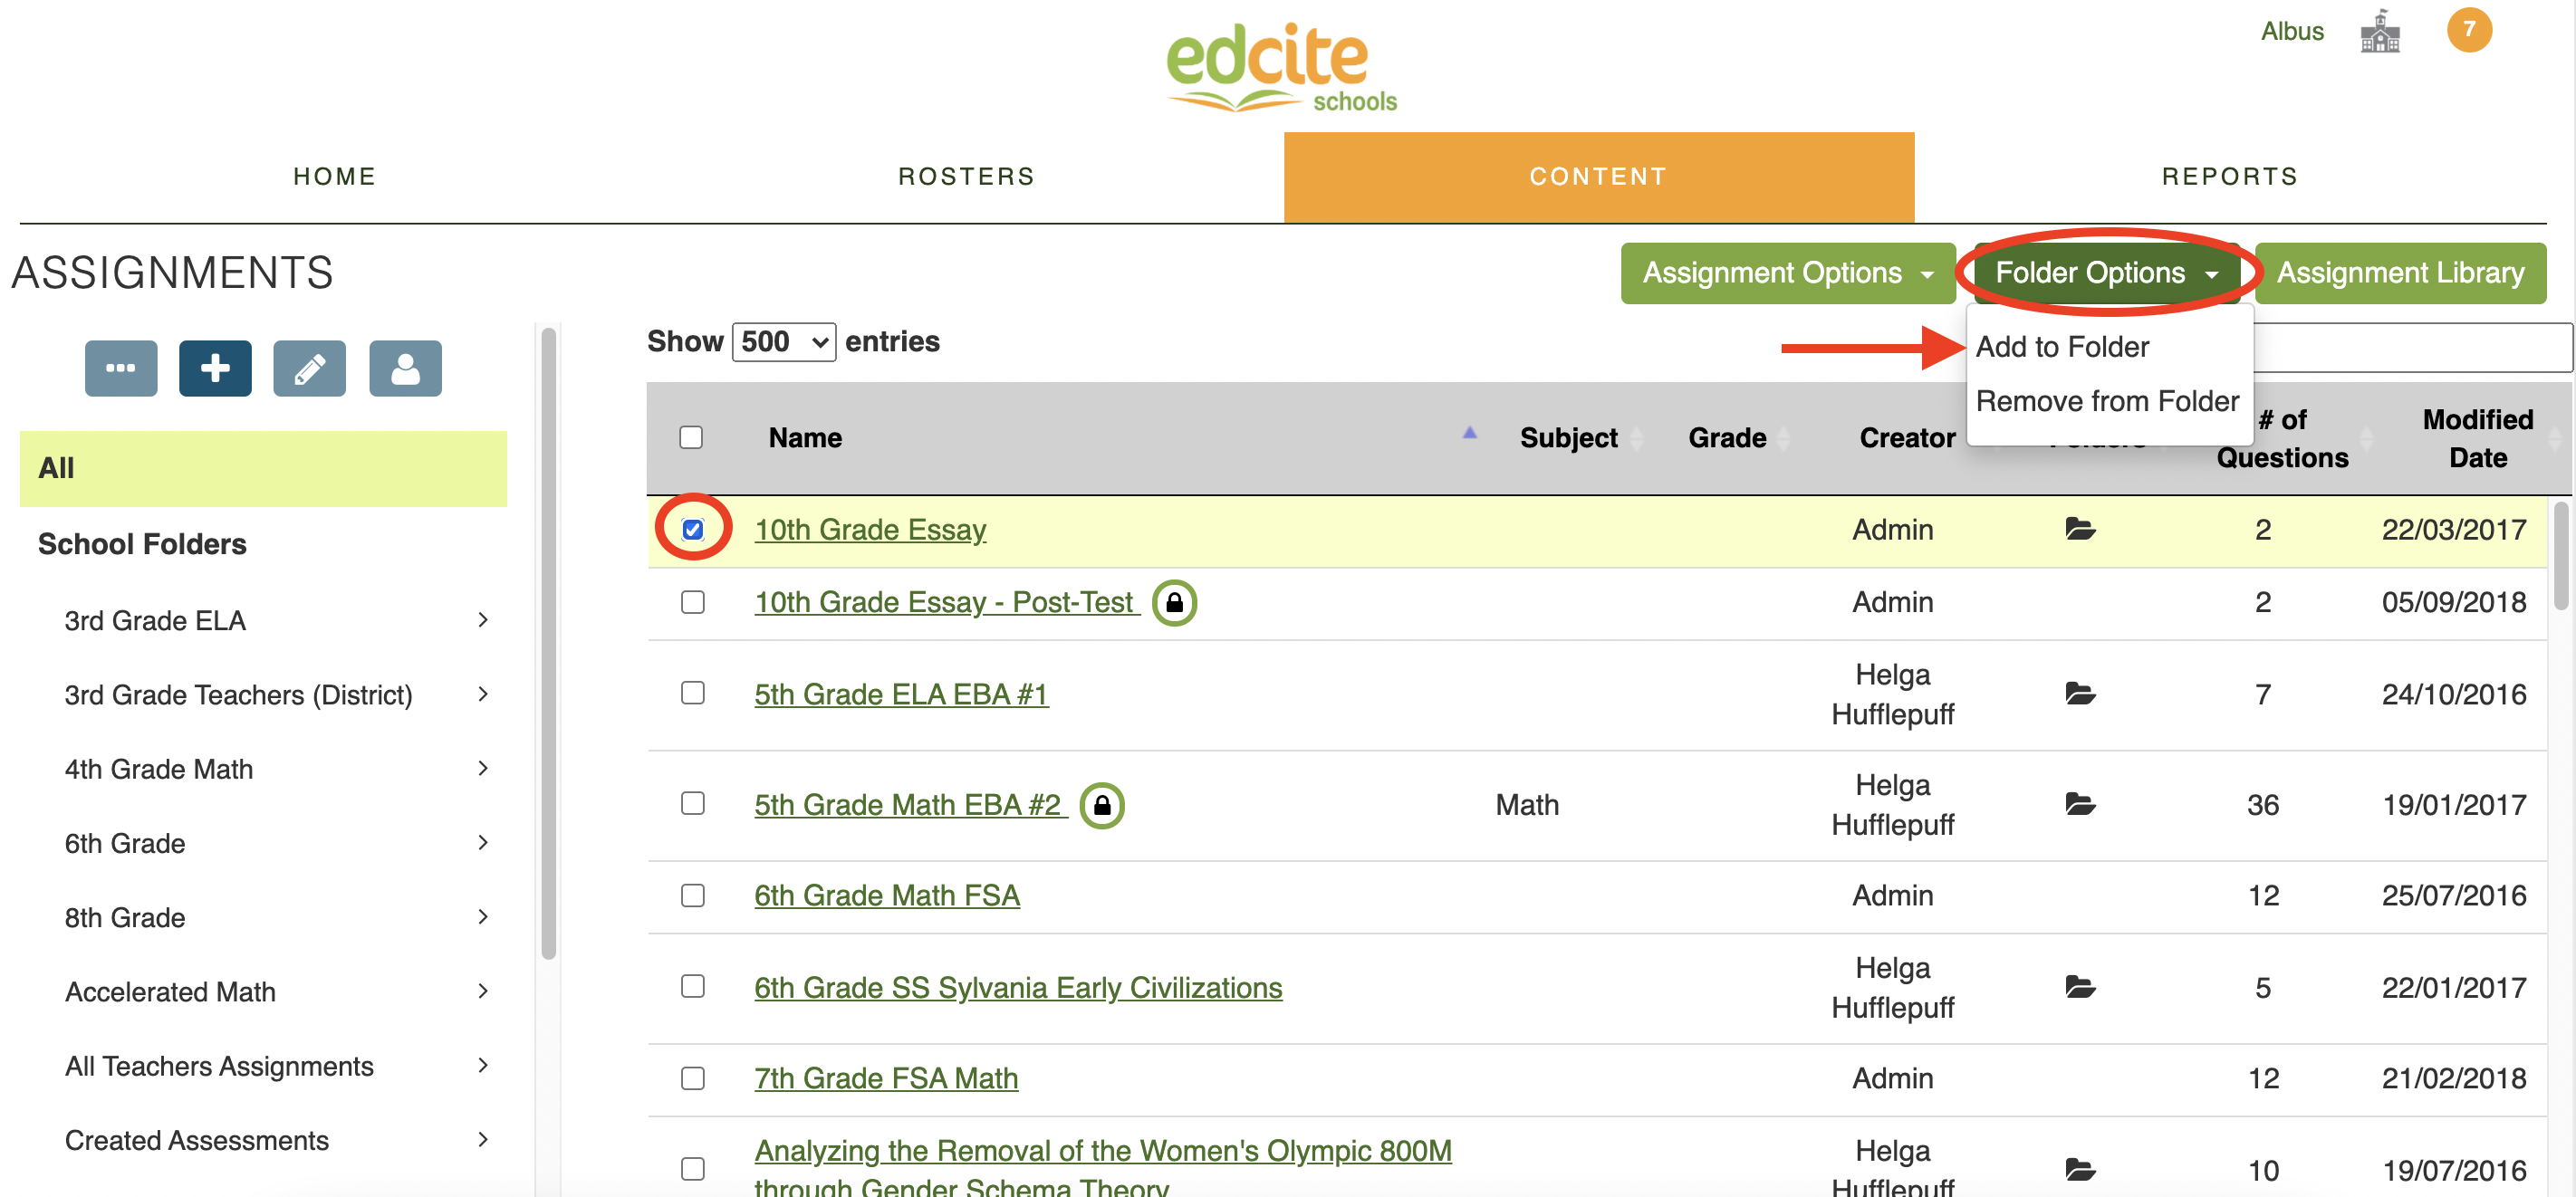
Task: Click the three-dots more options icon
Action: [x=121, y=368]
